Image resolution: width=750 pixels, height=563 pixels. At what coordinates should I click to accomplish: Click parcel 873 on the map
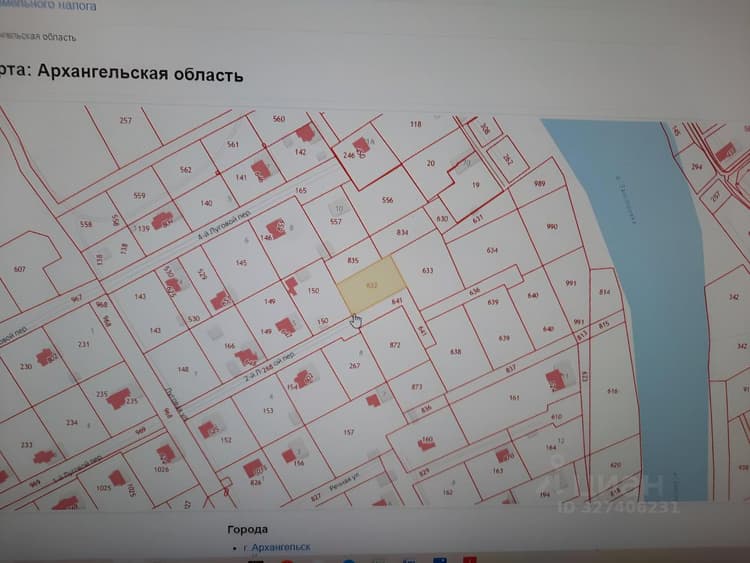417,387
